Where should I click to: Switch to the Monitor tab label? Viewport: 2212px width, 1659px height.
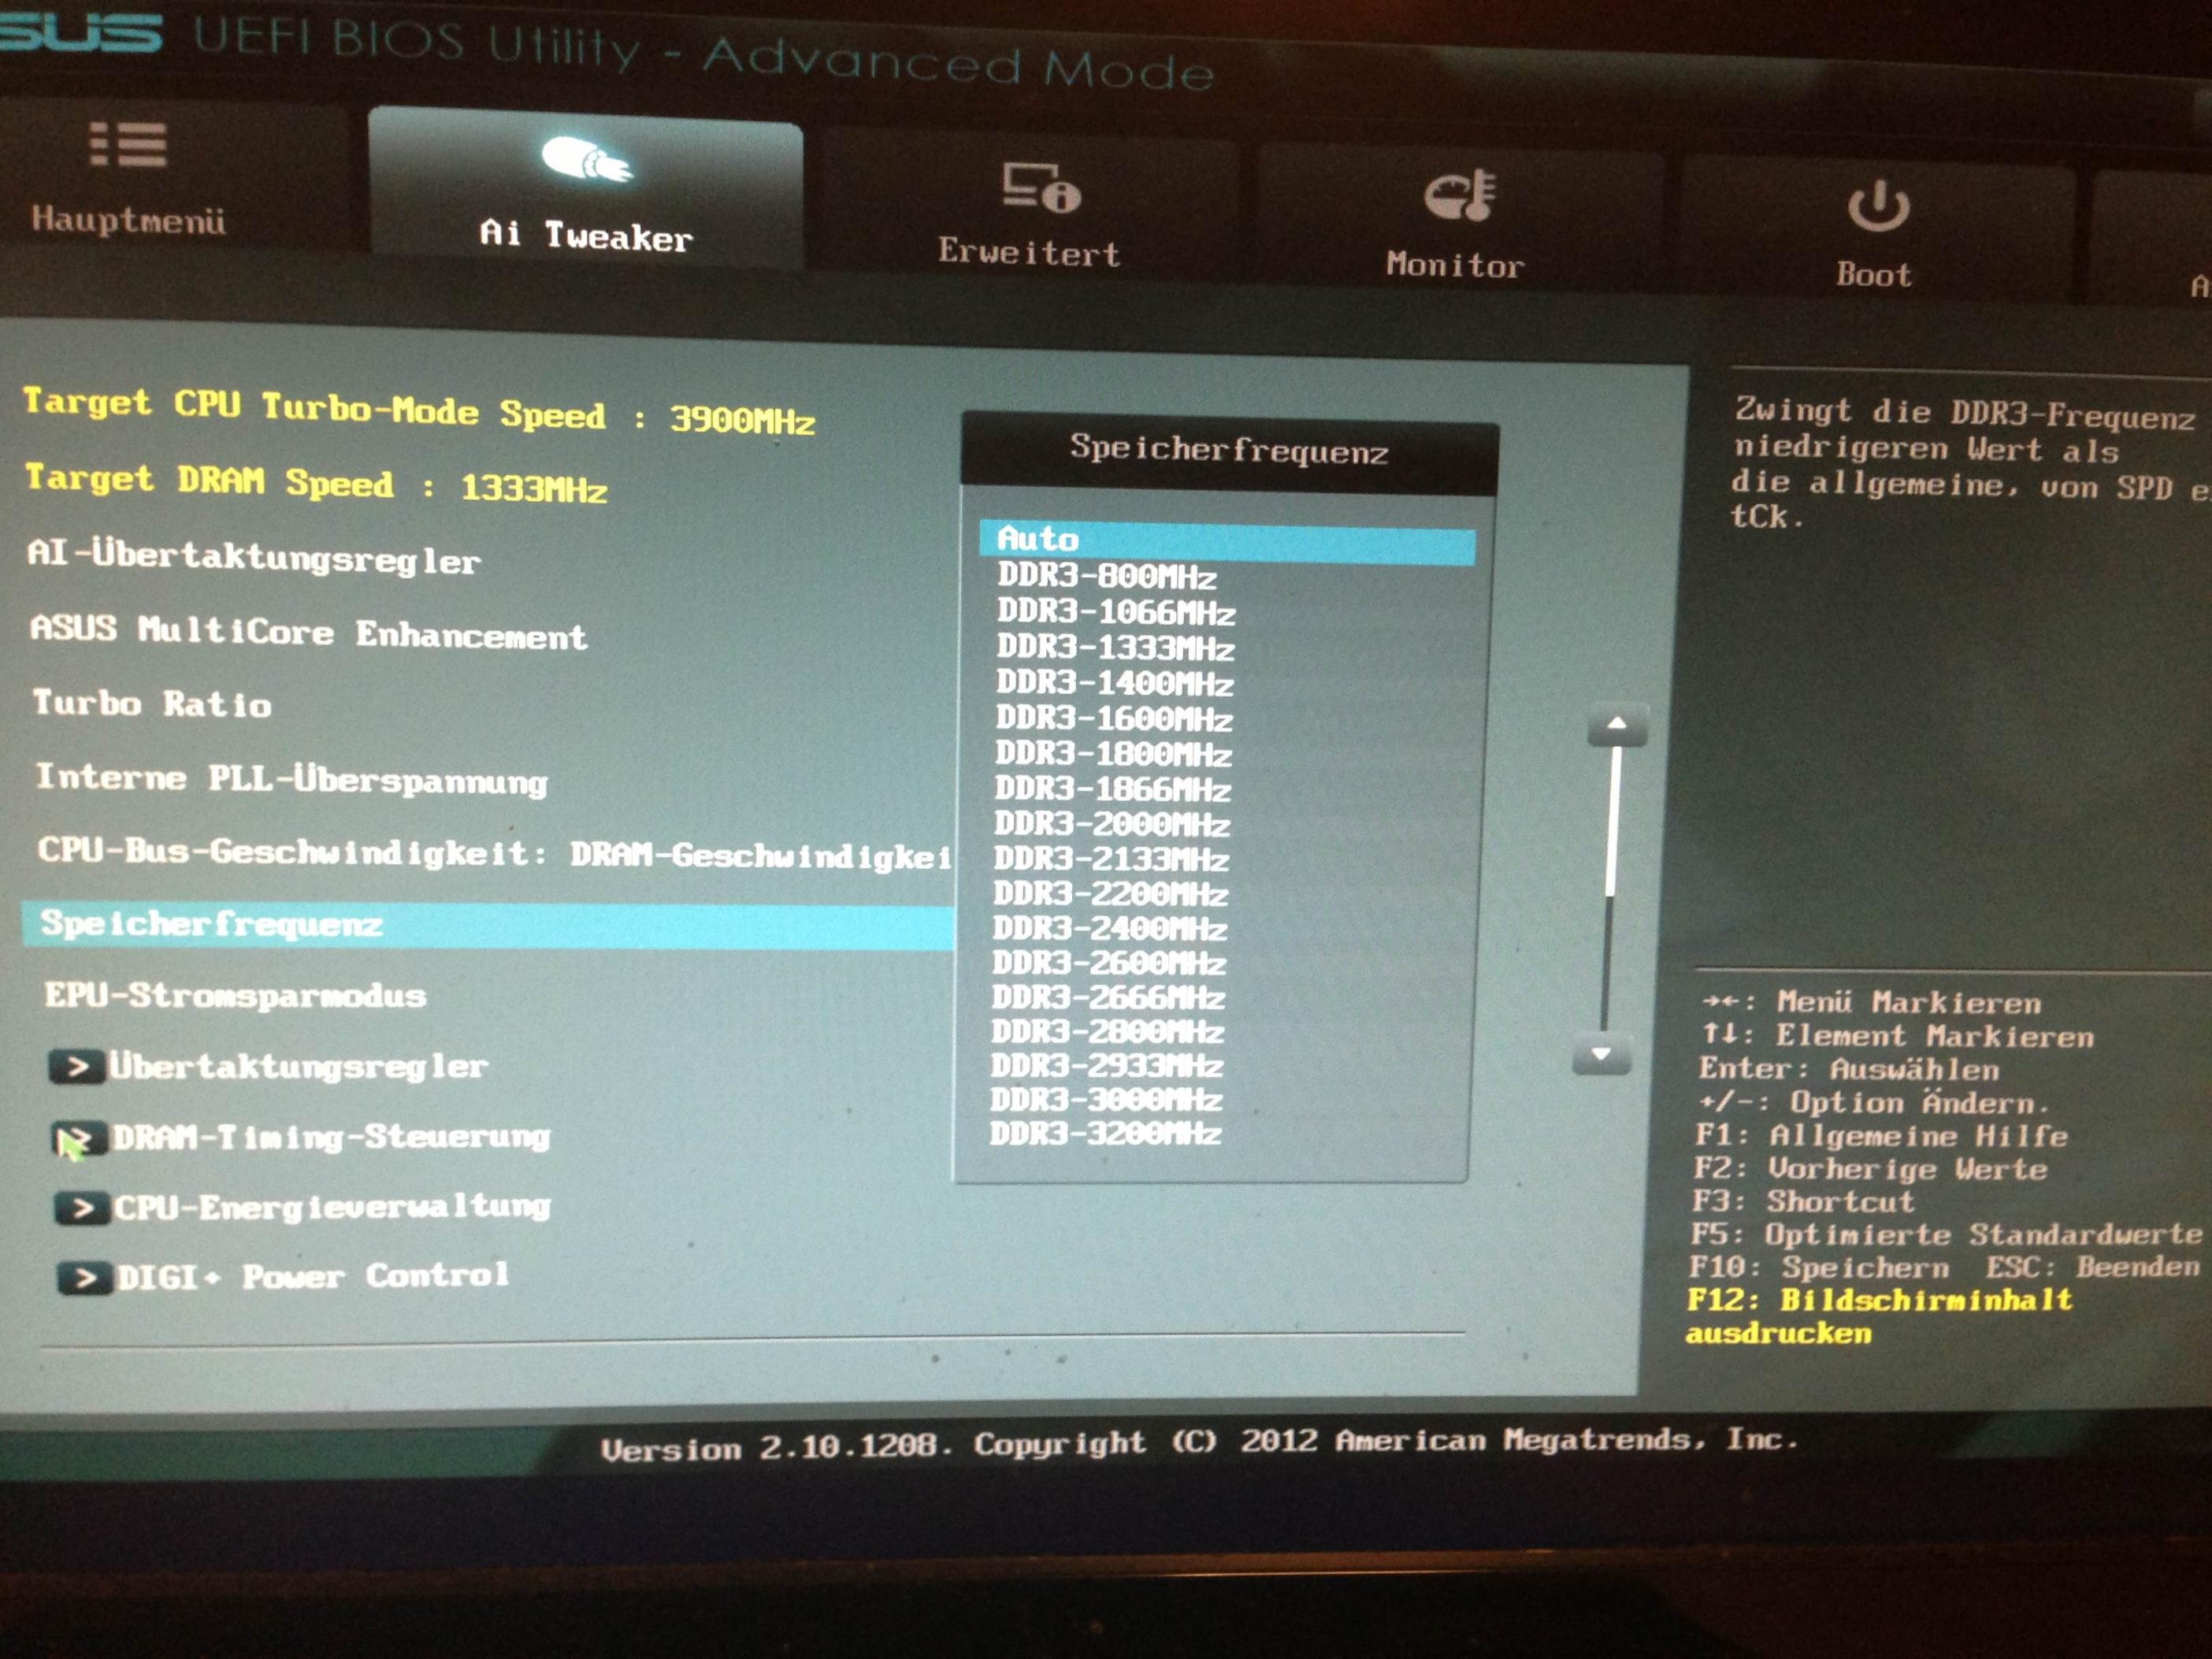point(1454,265)
